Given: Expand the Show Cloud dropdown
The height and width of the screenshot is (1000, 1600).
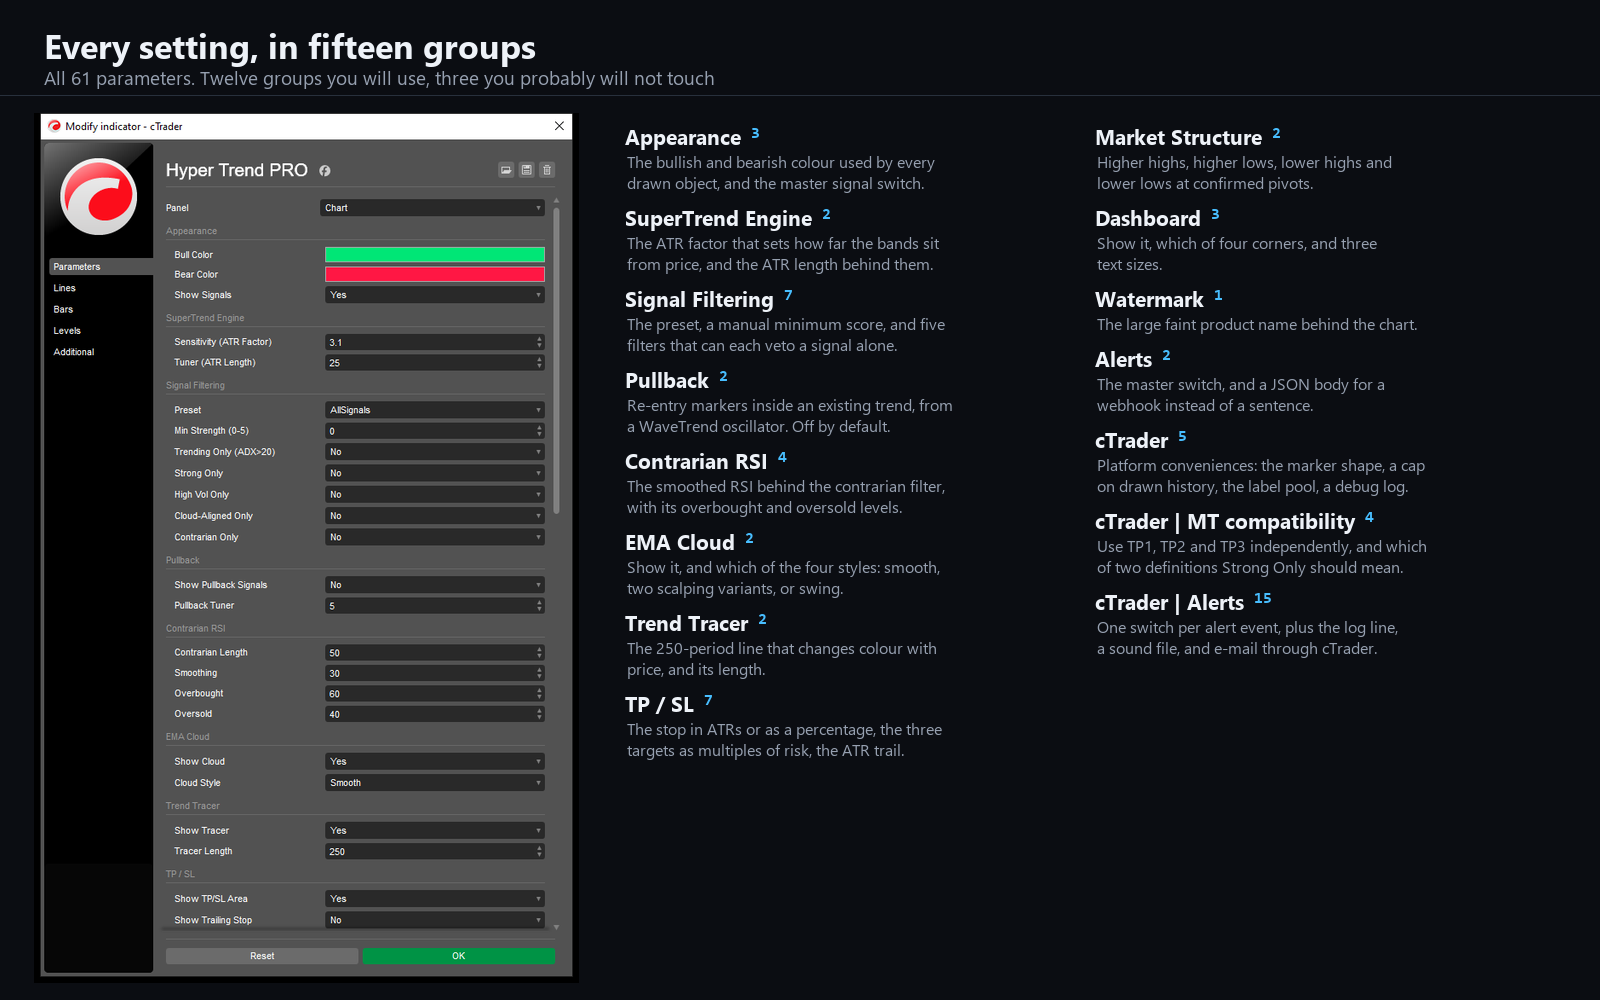Looking at the screenshot, I should [435, 762].
